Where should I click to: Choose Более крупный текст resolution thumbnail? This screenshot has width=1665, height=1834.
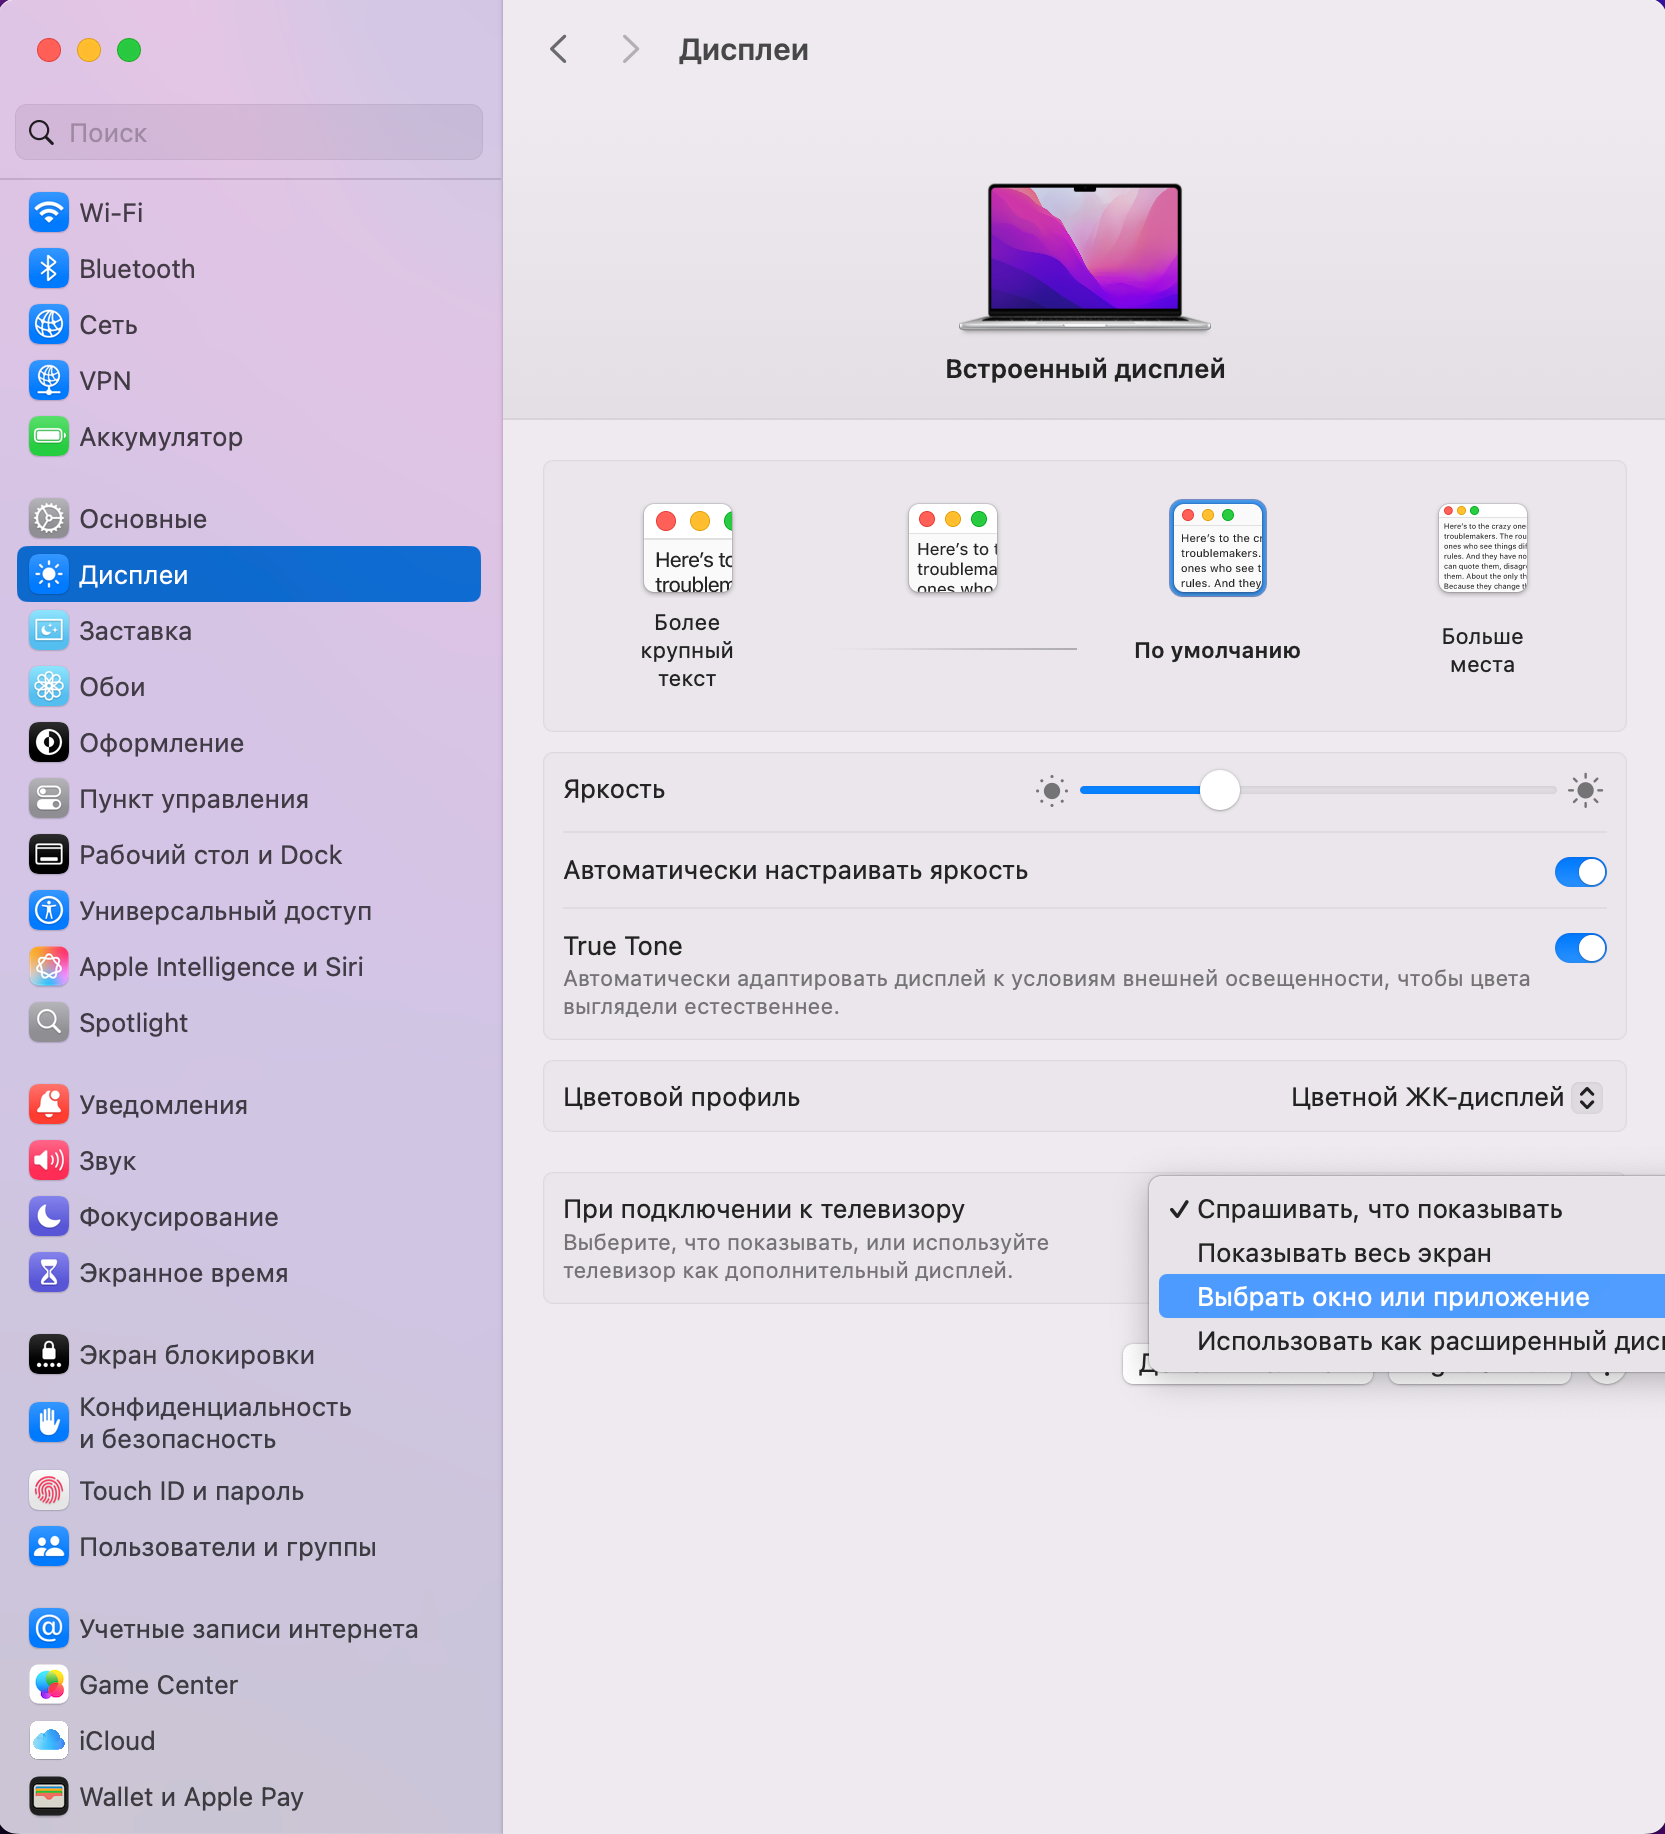tap(688, 549)
